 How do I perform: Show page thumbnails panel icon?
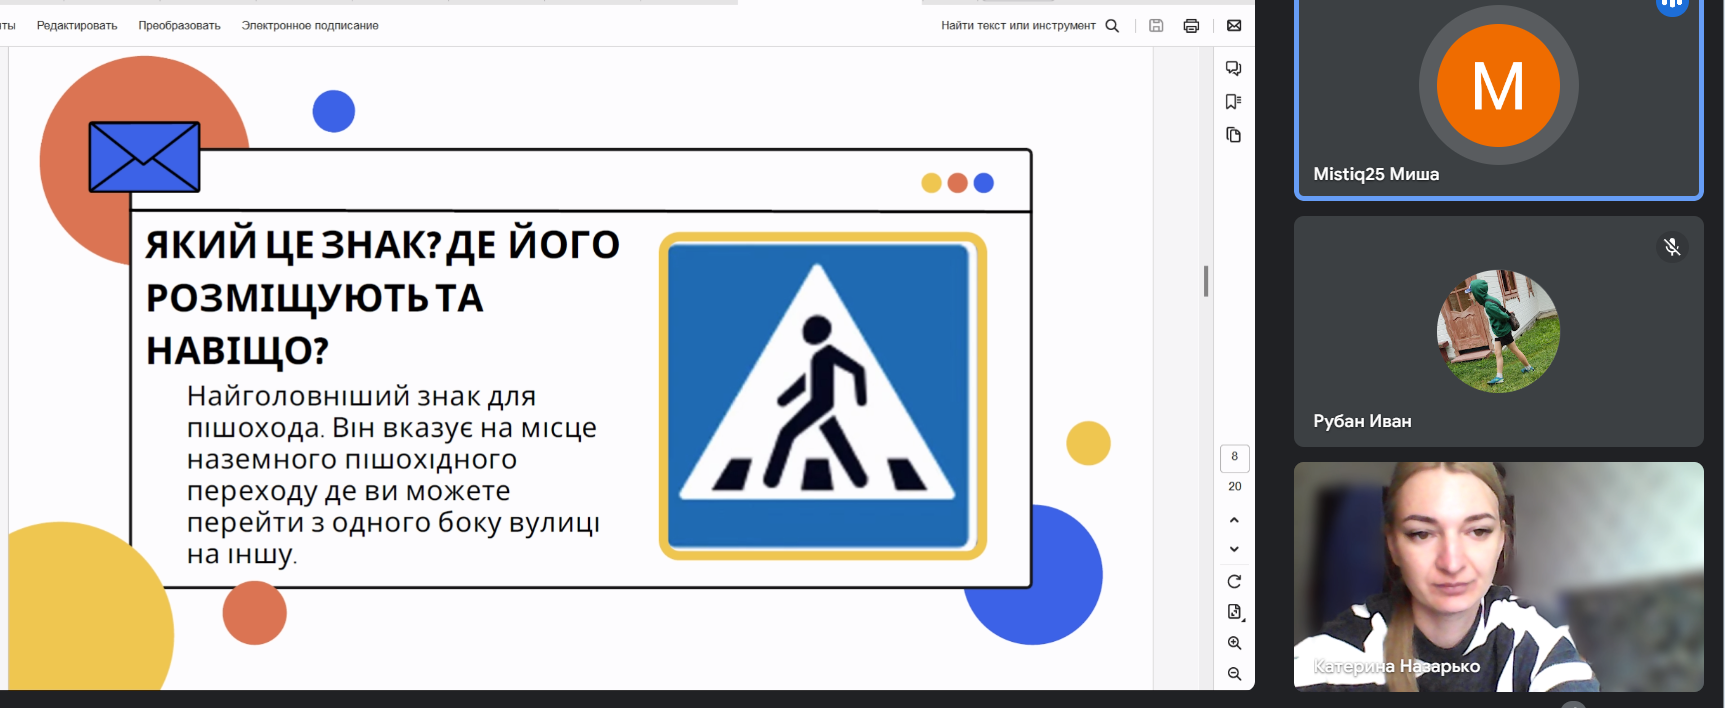coord(1234,135)
